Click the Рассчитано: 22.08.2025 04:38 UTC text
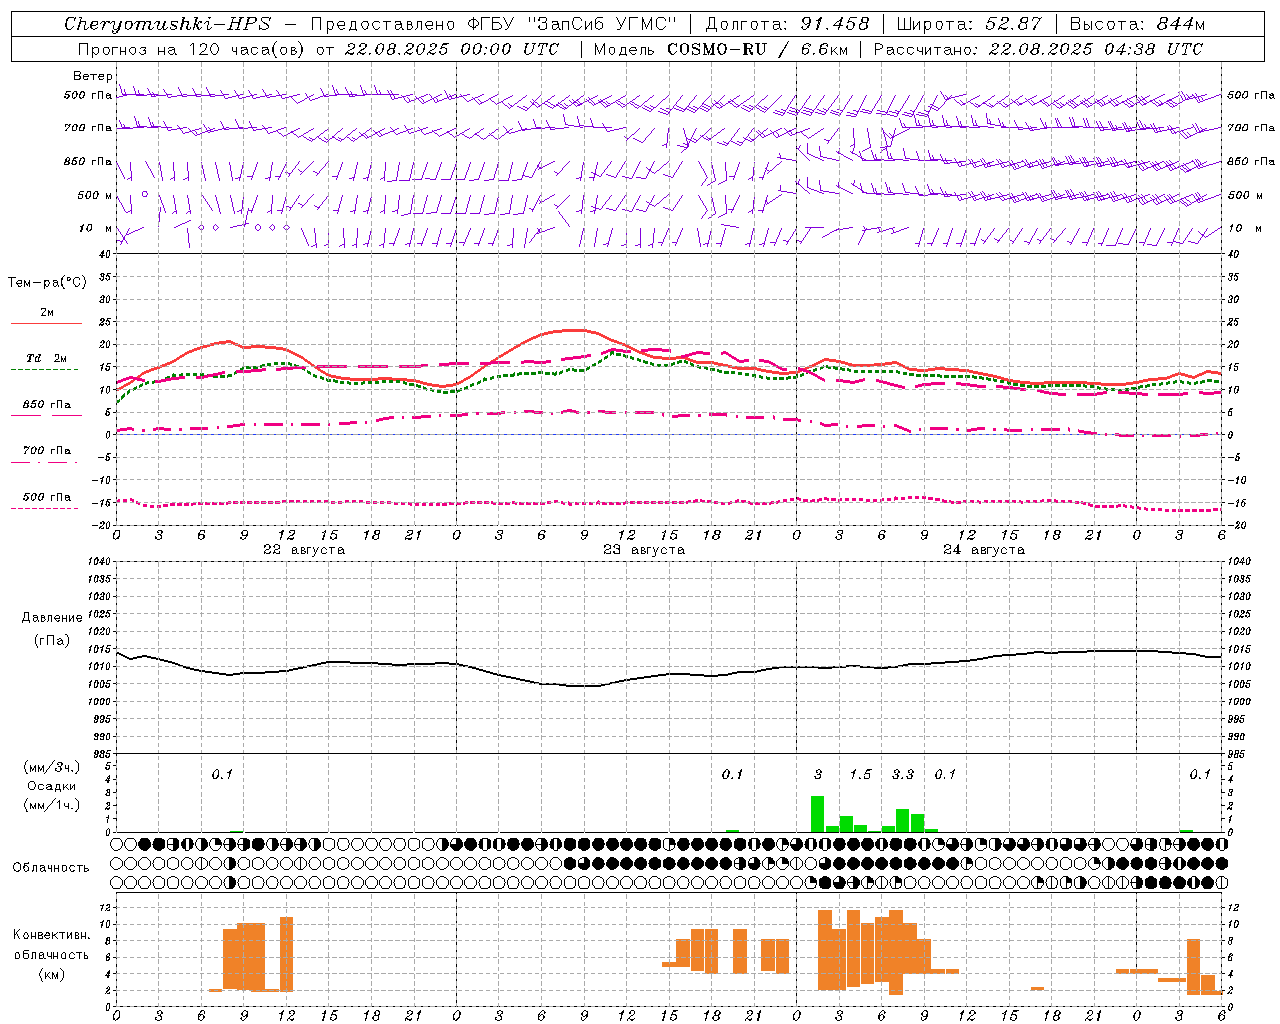1280x1024 pixels. (x=1038, y=49)
